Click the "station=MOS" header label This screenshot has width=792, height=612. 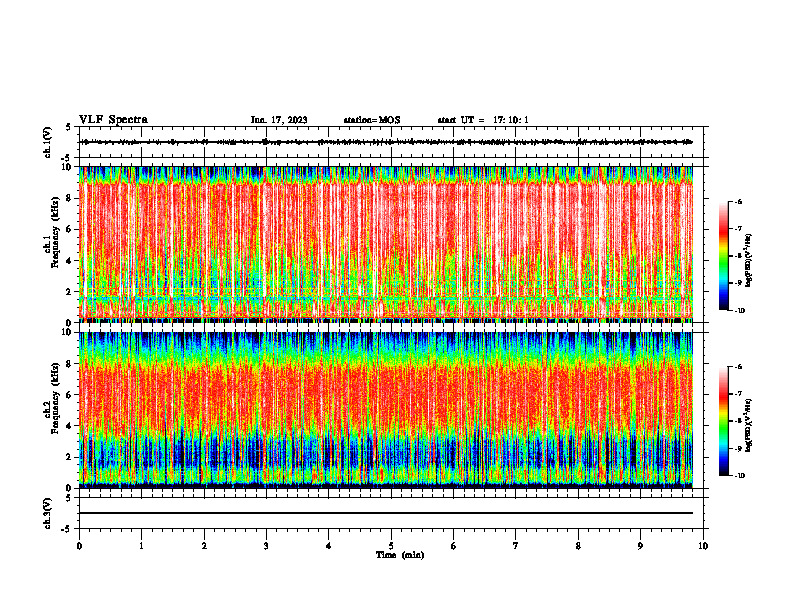point(372,120)
